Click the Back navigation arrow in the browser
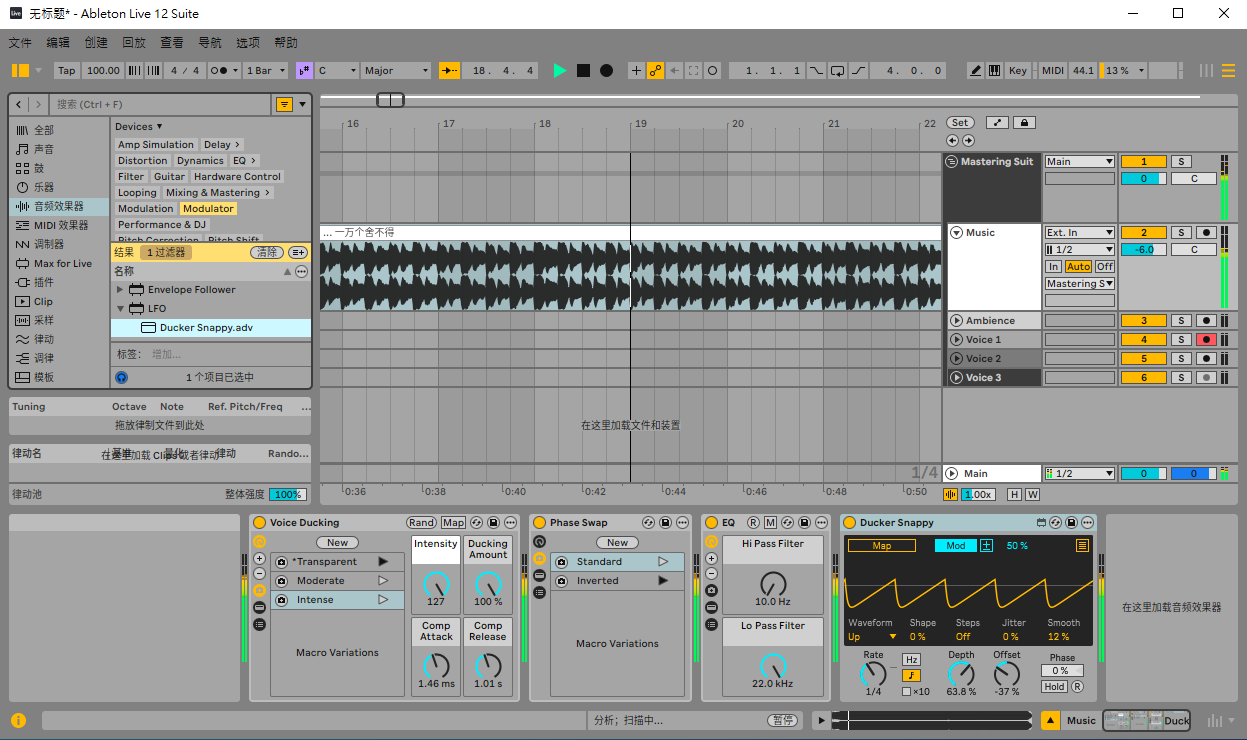1247x740 pixels. click(19, 104)
